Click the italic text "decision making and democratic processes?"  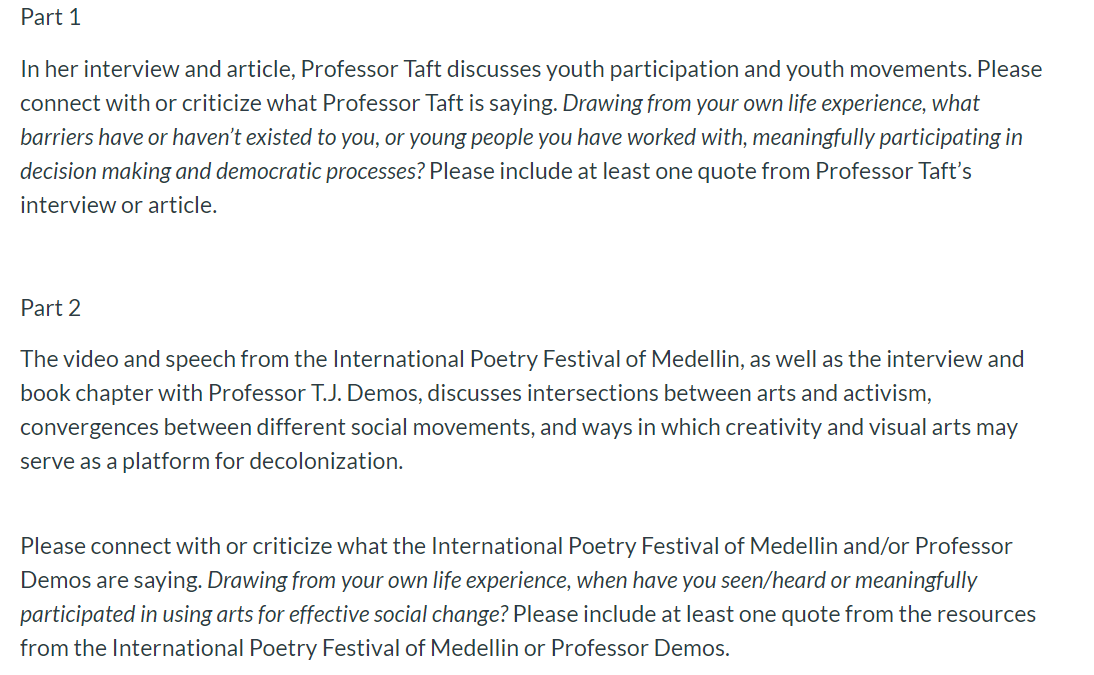point(222,171)
